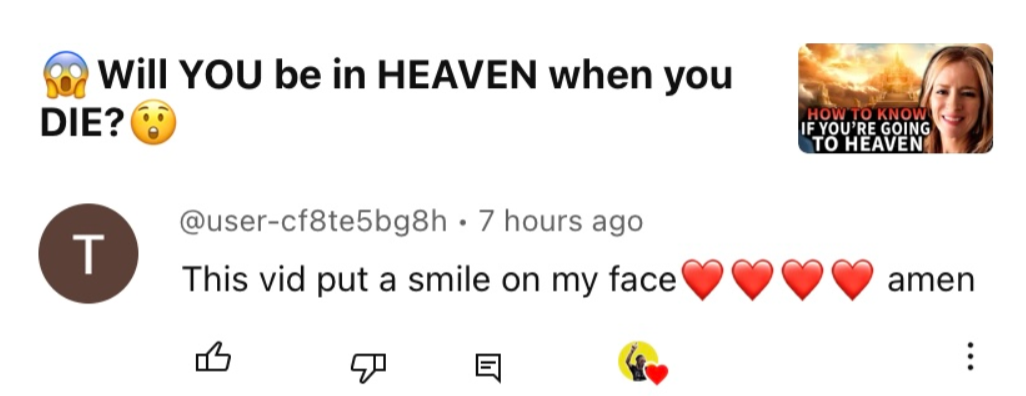Open the heaven video thumbnail
Viewport: 1026px width, 396px height.
(895, 98)
